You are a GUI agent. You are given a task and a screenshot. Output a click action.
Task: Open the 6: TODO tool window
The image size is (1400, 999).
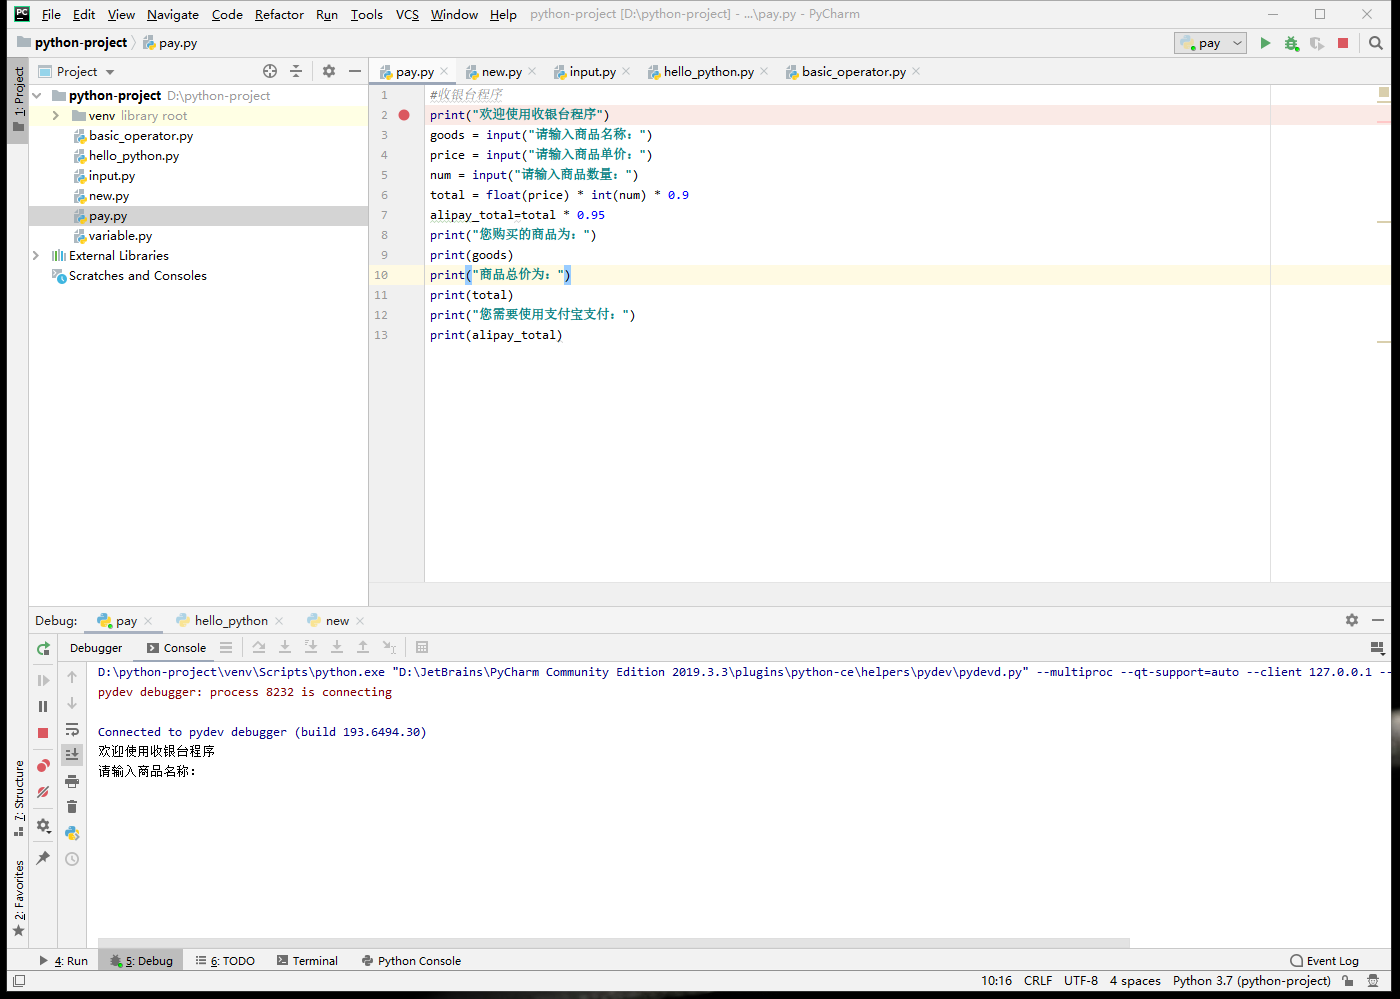point(225,961)
